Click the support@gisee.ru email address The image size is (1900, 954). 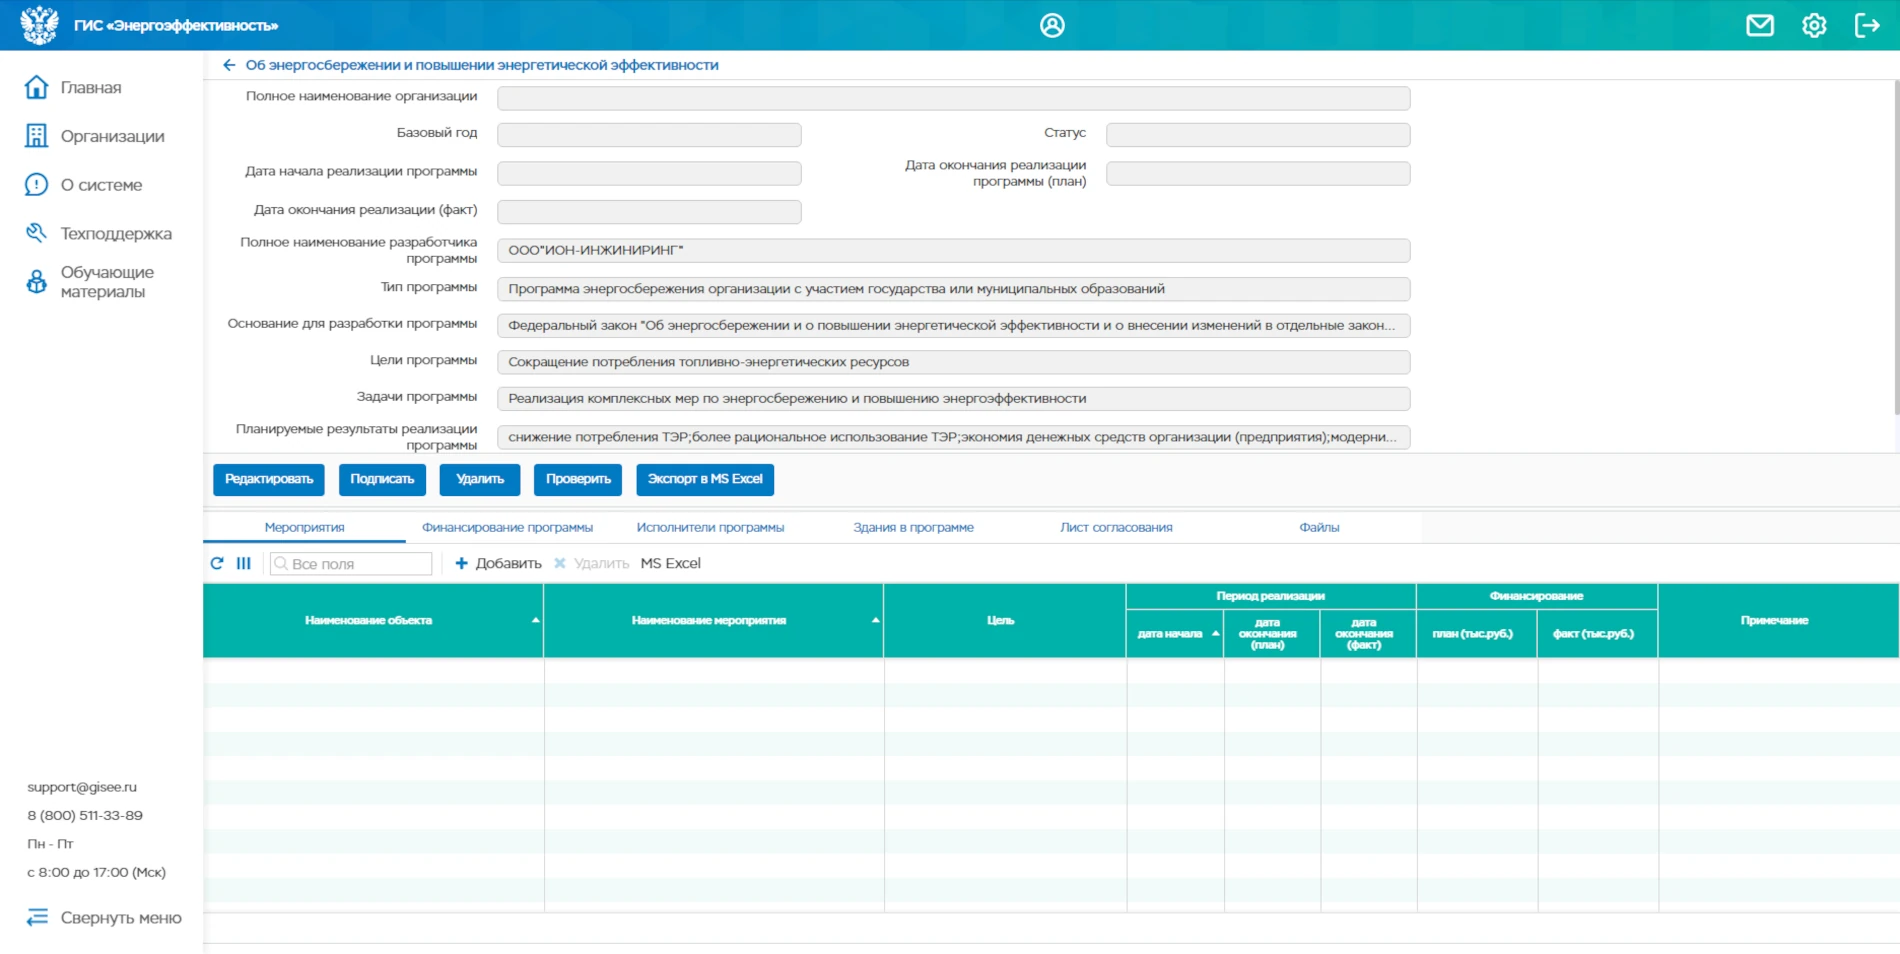point(82,787)
